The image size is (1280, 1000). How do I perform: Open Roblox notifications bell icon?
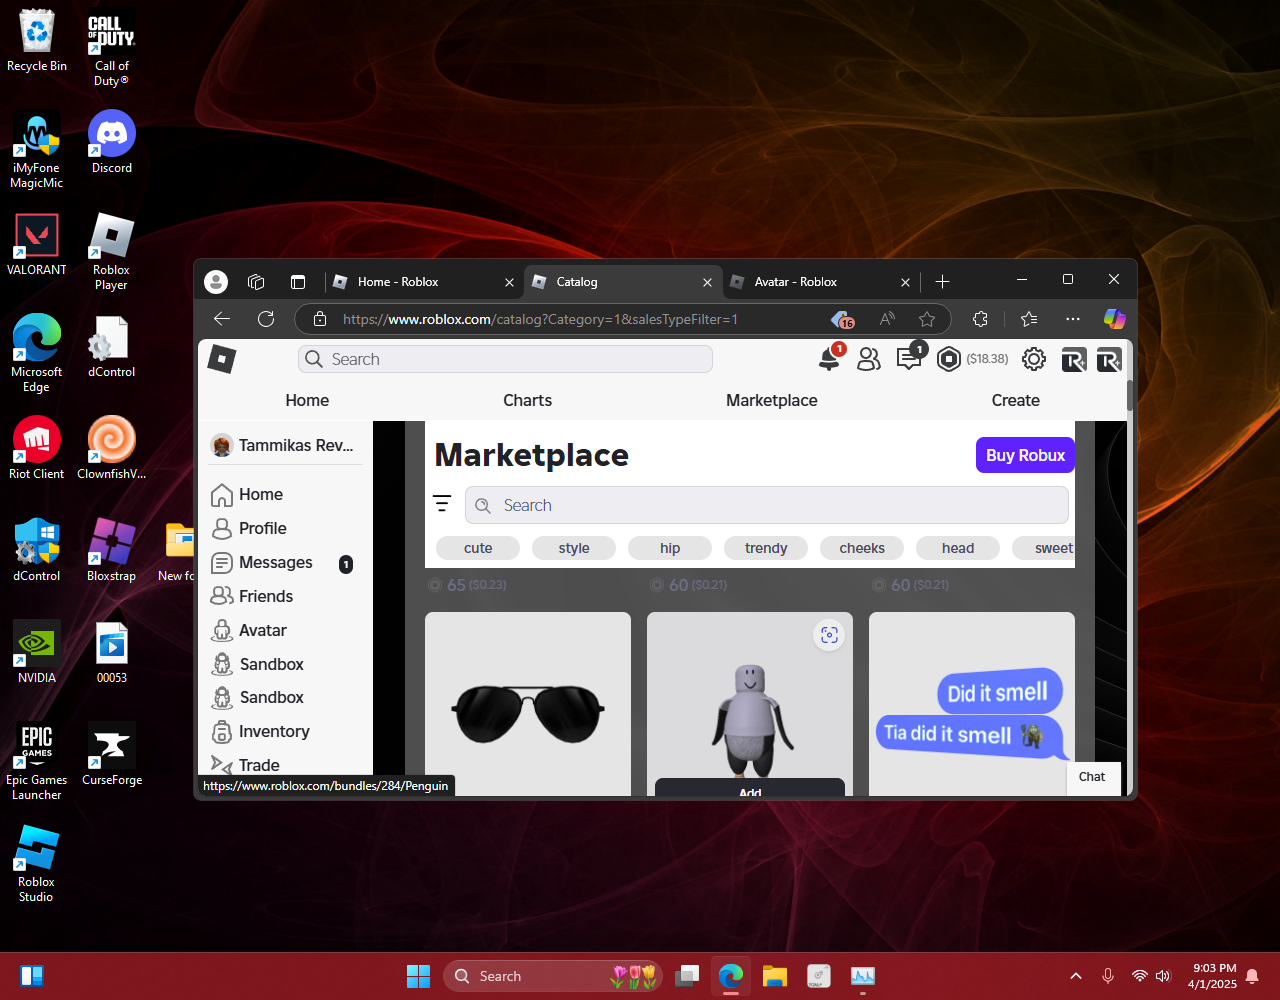point(829,359)
